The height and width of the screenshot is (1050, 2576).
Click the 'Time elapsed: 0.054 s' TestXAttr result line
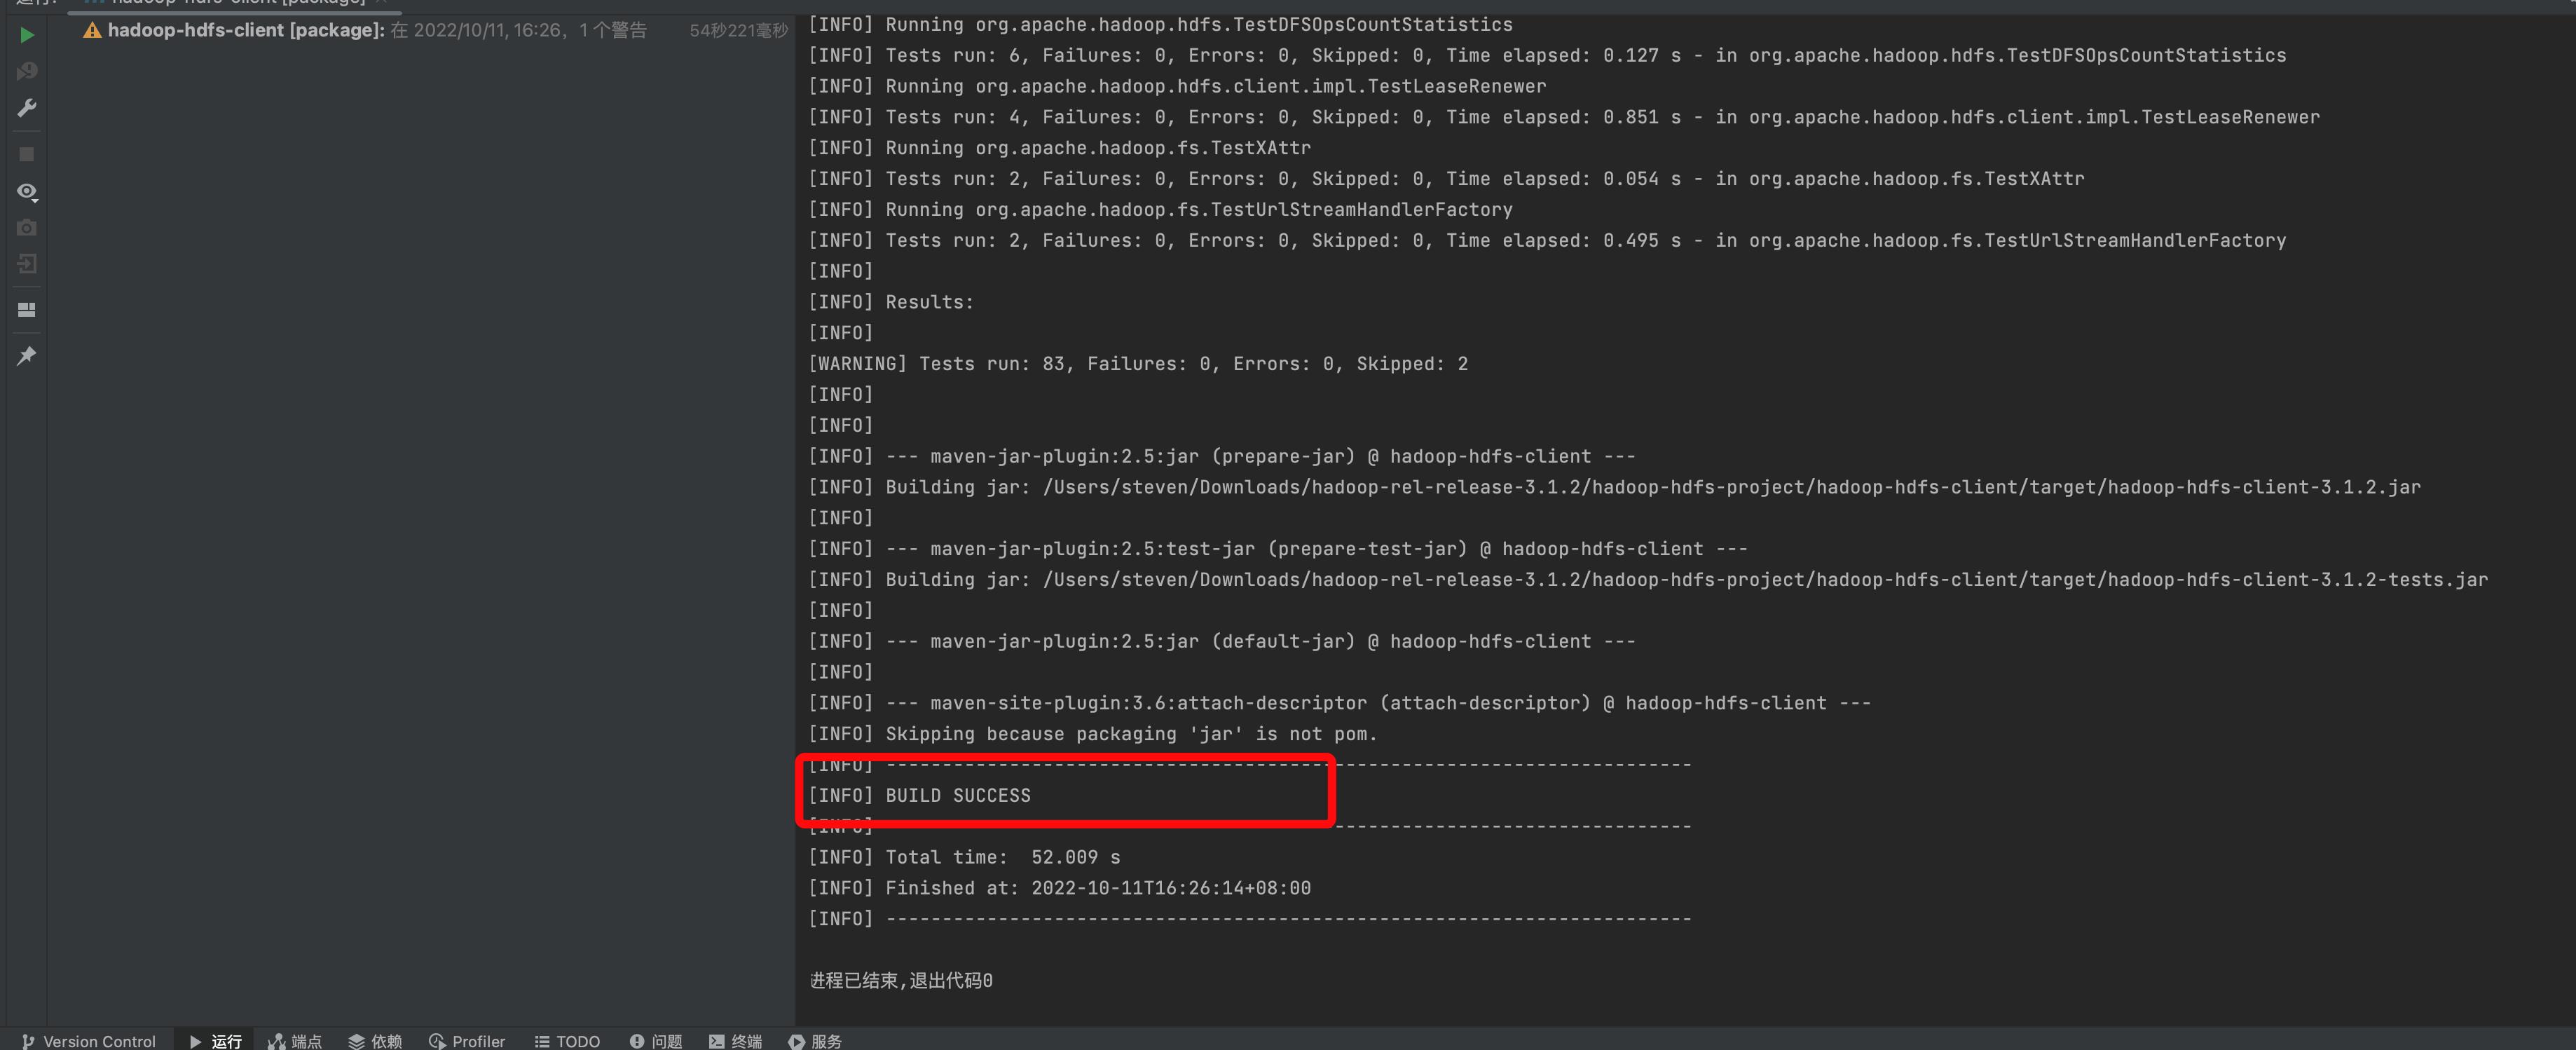pyautogui.click(x=1446, y=179)
